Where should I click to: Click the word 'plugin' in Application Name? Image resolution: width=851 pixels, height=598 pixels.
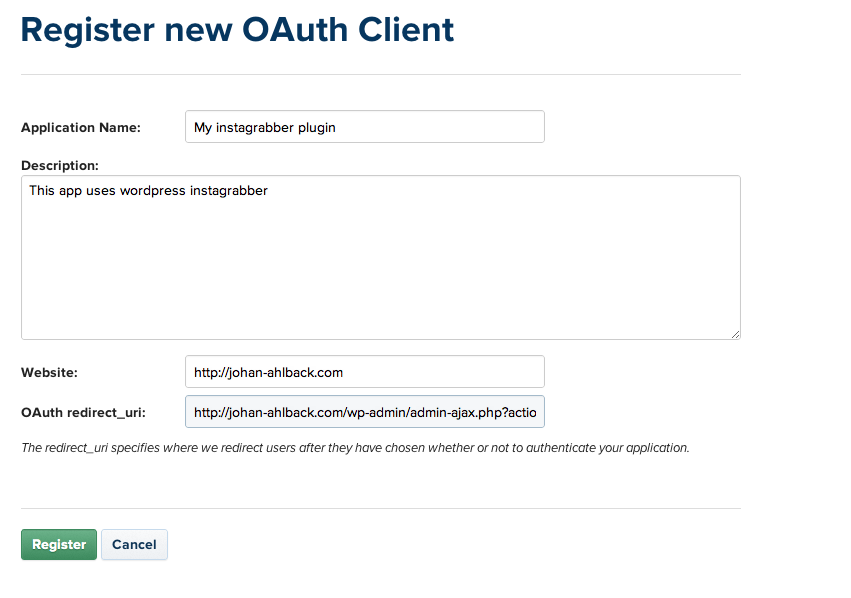[x=317, y=128]
